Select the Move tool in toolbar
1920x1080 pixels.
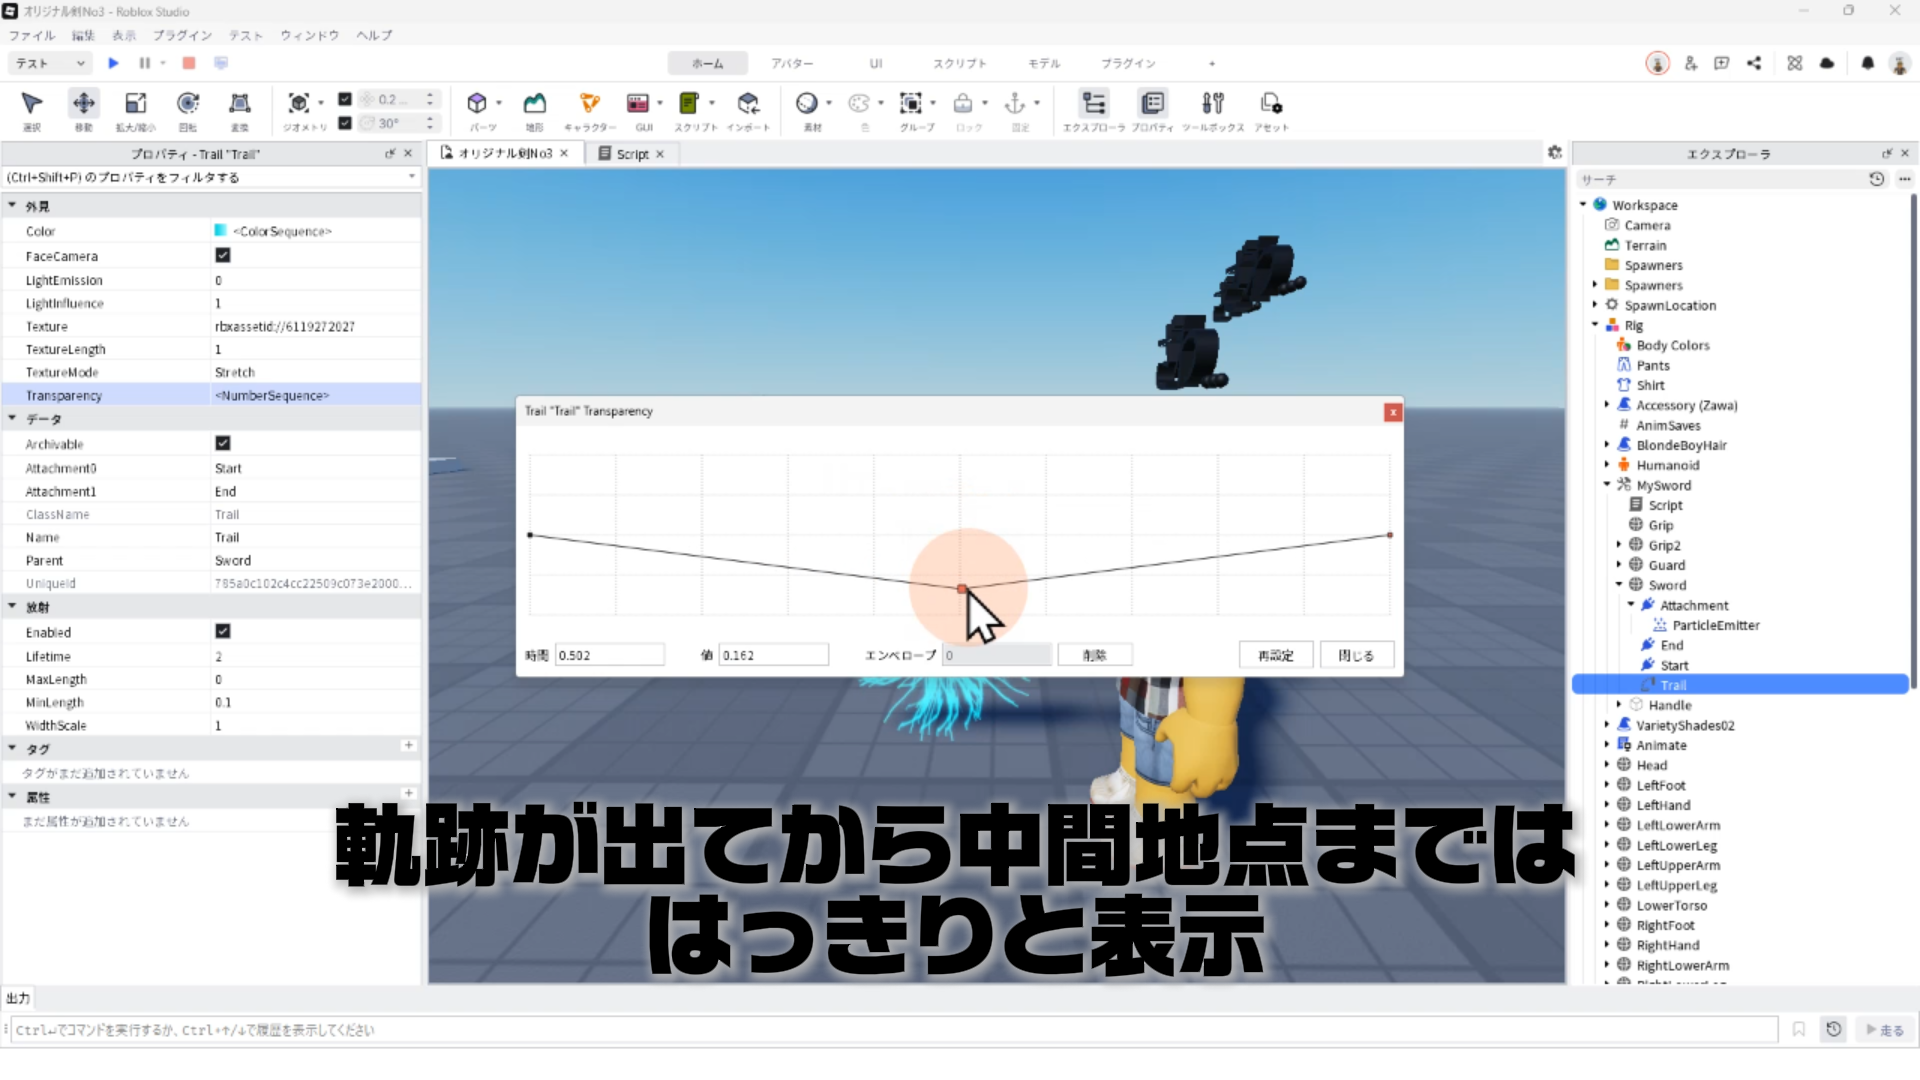83,103
